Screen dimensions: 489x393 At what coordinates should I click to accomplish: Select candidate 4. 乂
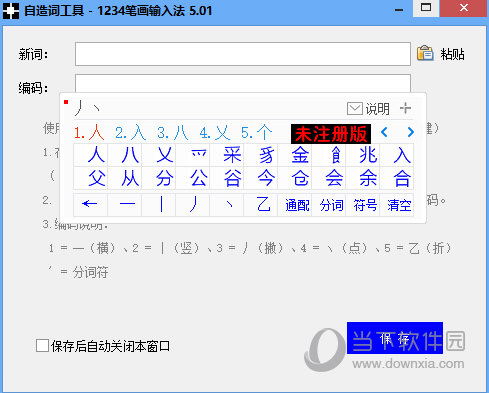coord(215,133)
